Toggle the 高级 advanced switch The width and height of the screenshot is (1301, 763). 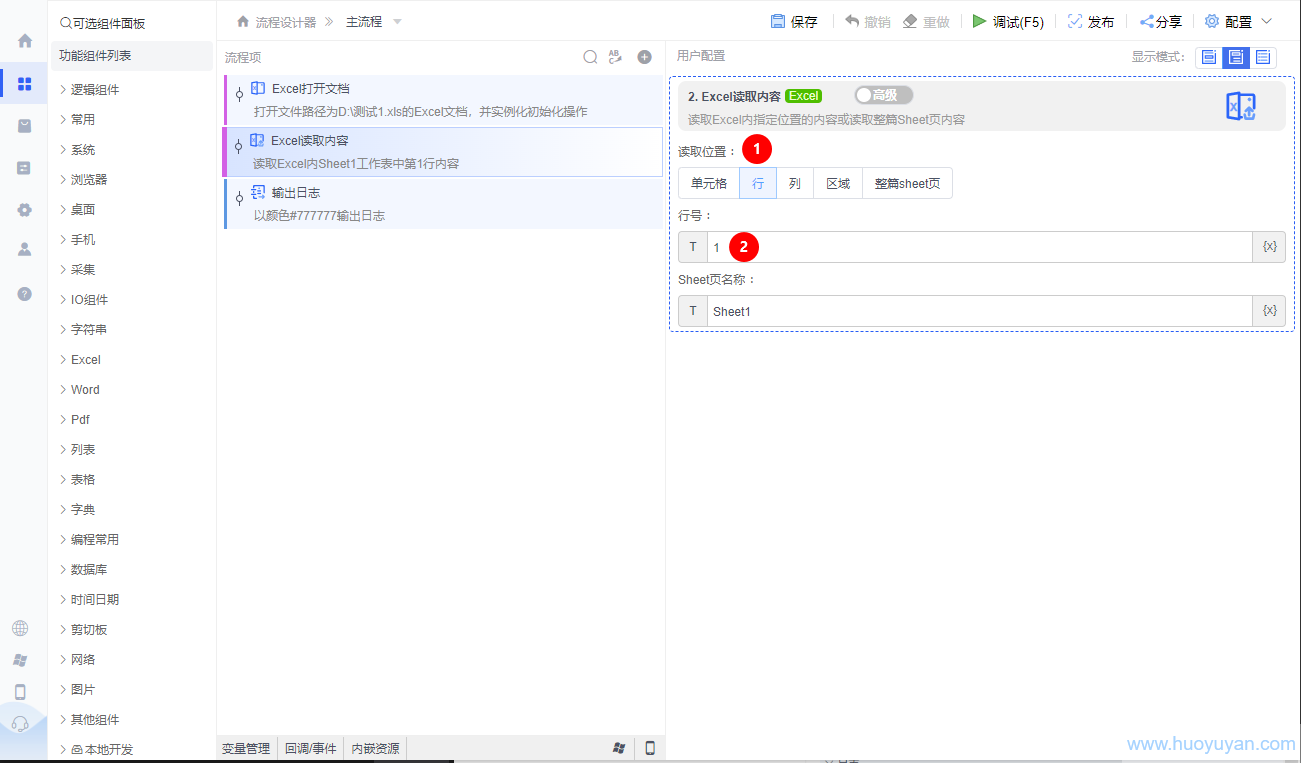[881, 95]
